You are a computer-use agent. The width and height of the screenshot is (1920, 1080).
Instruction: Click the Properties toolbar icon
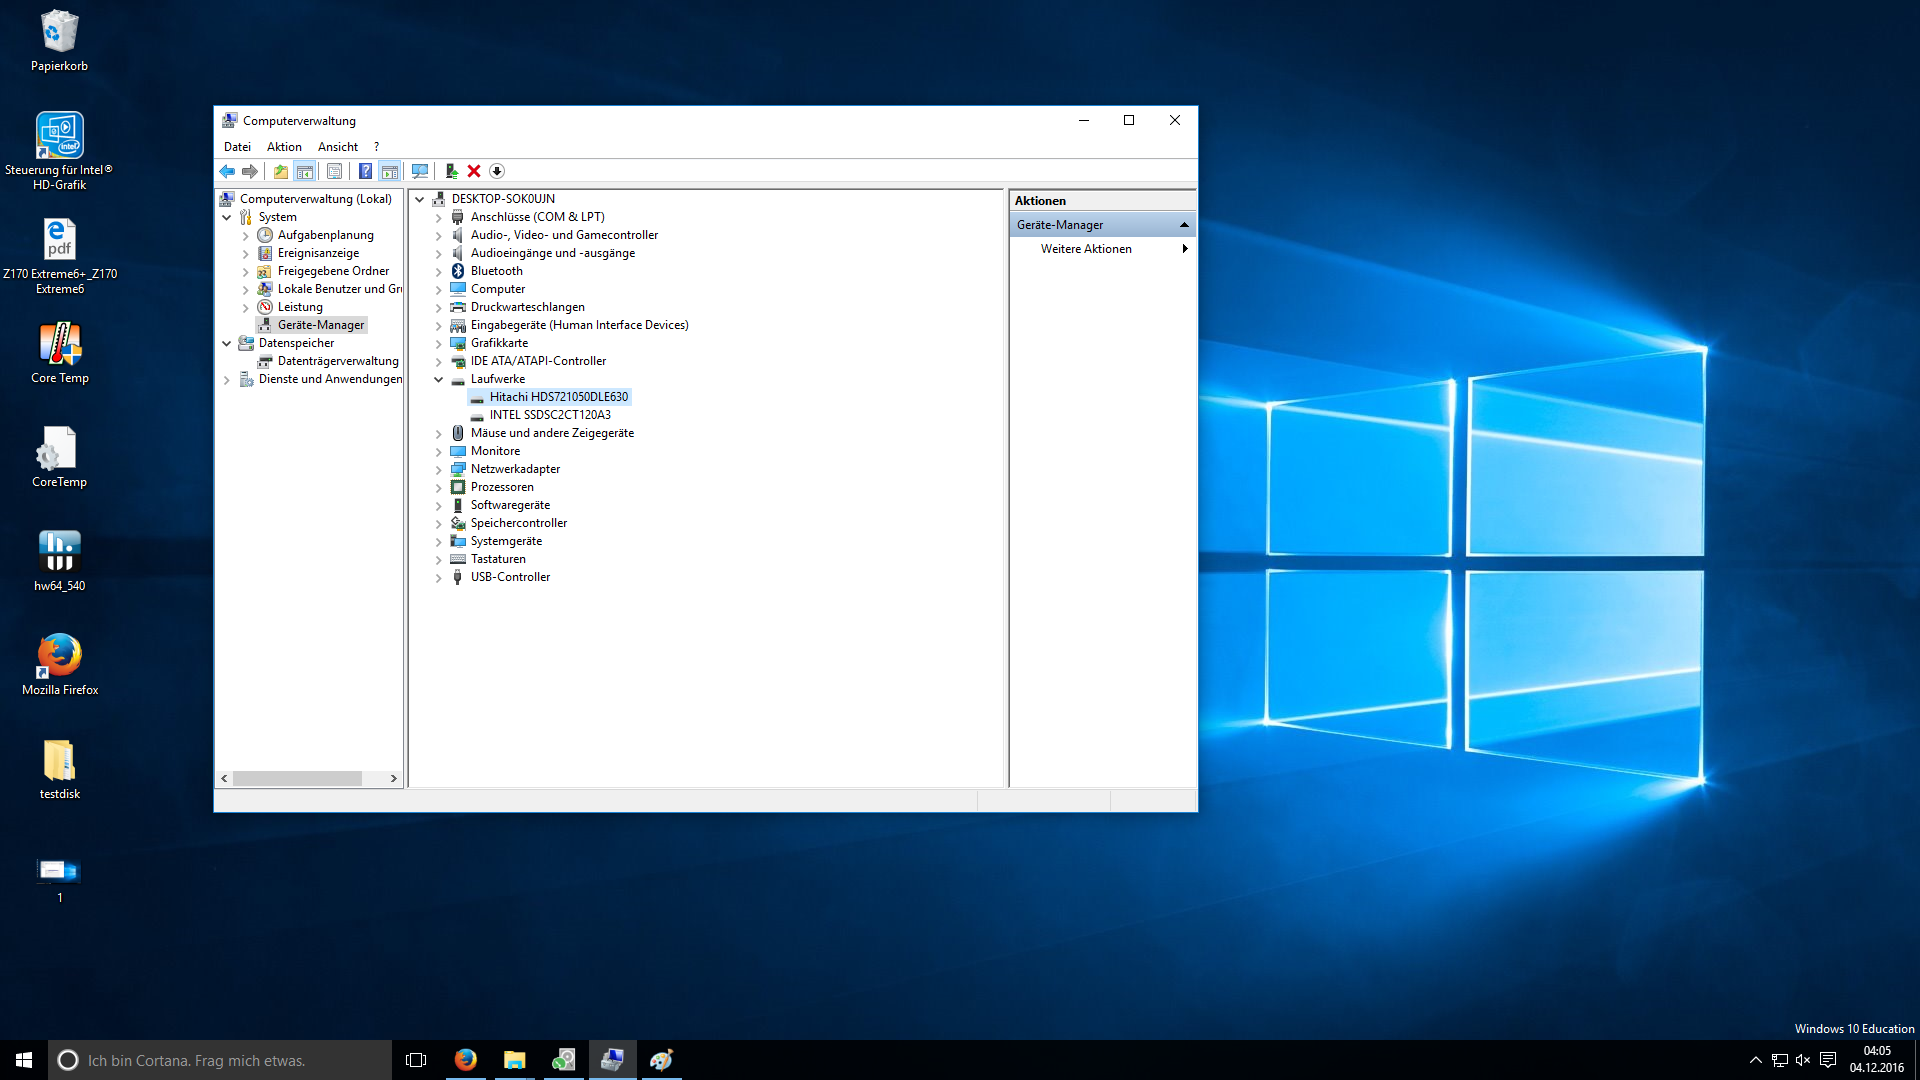(335, 171)
